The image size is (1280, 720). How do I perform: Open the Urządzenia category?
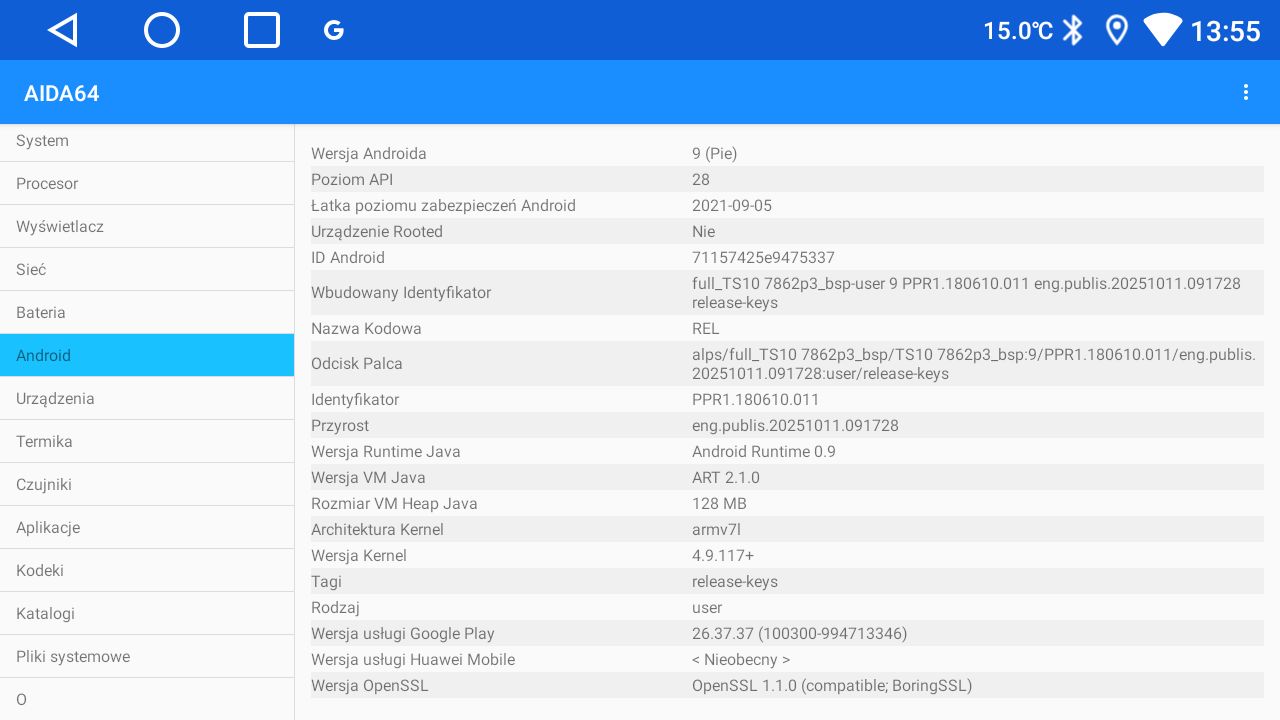pos(147,398)
